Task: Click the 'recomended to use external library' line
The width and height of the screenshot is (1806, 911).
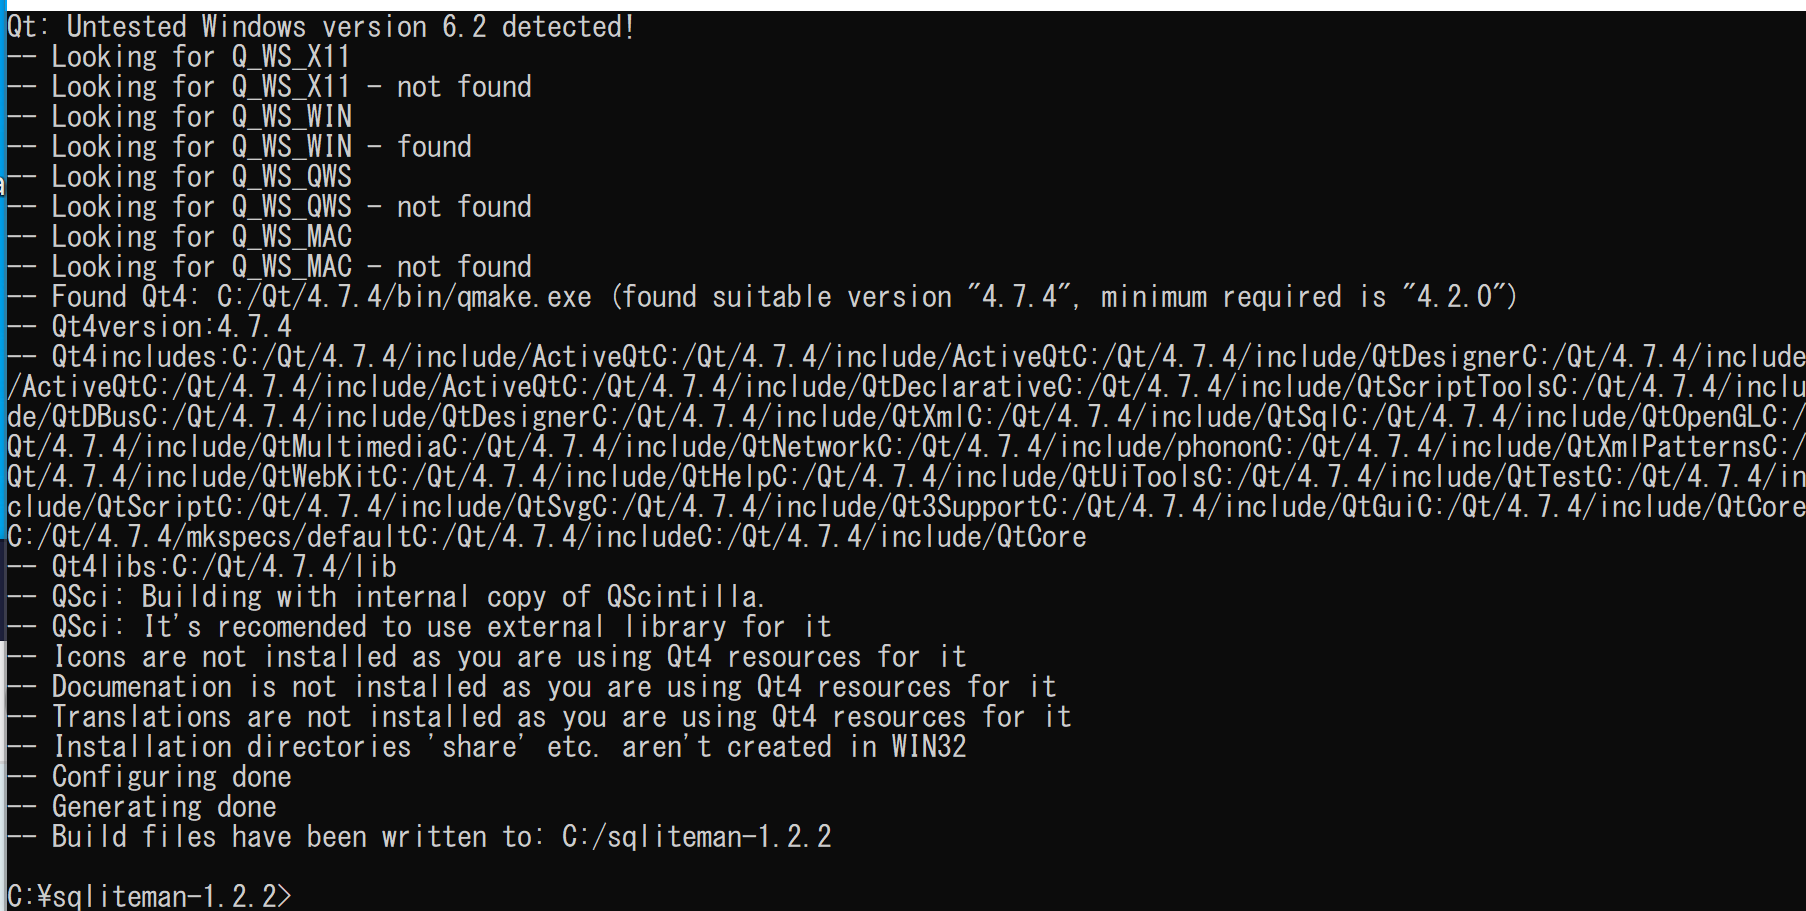Action: 420,627
